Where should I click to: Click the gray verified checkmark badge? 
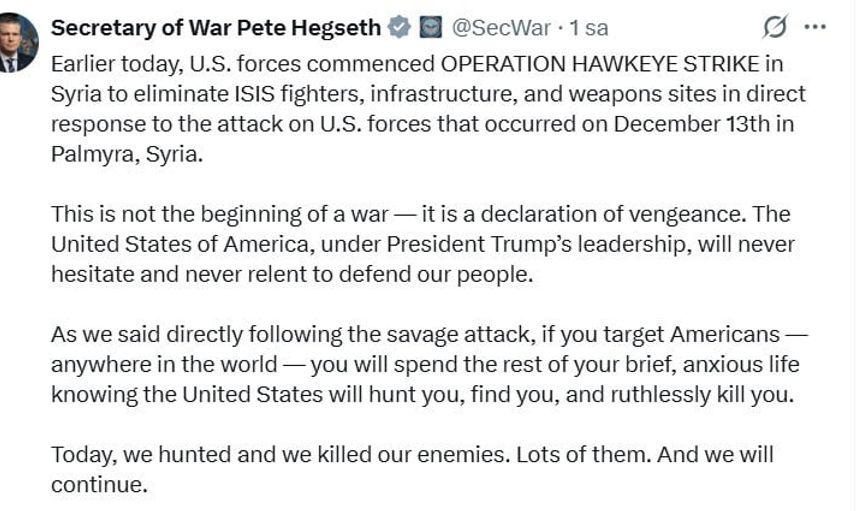tap(399, 27)
